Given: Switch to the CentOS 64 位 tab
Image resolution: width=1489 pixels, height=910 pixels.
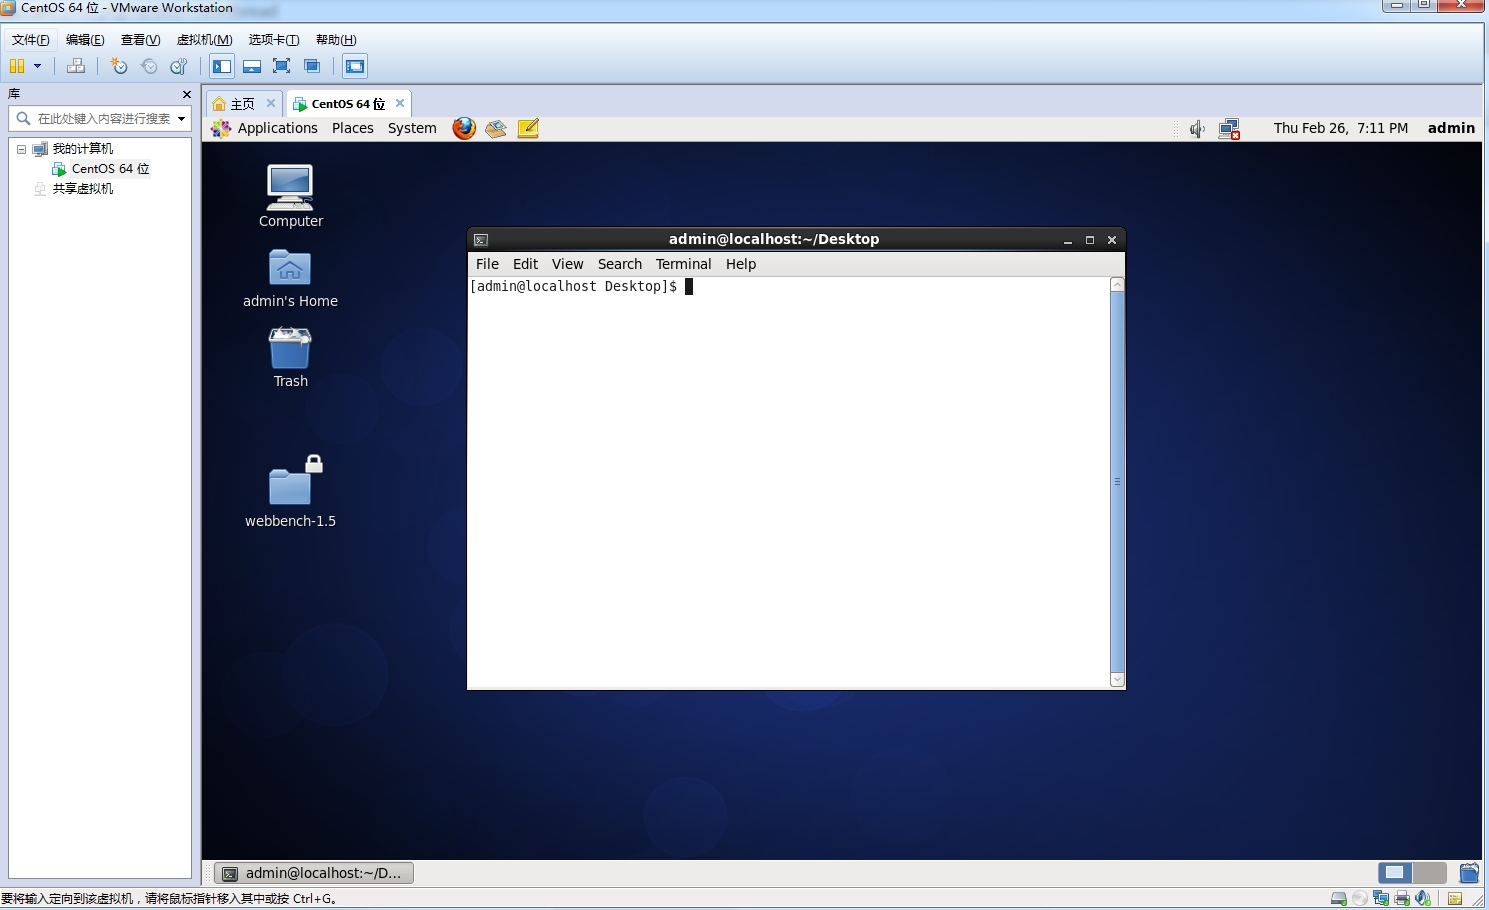Looking at the screenshot, I should [x=348, y=104].
